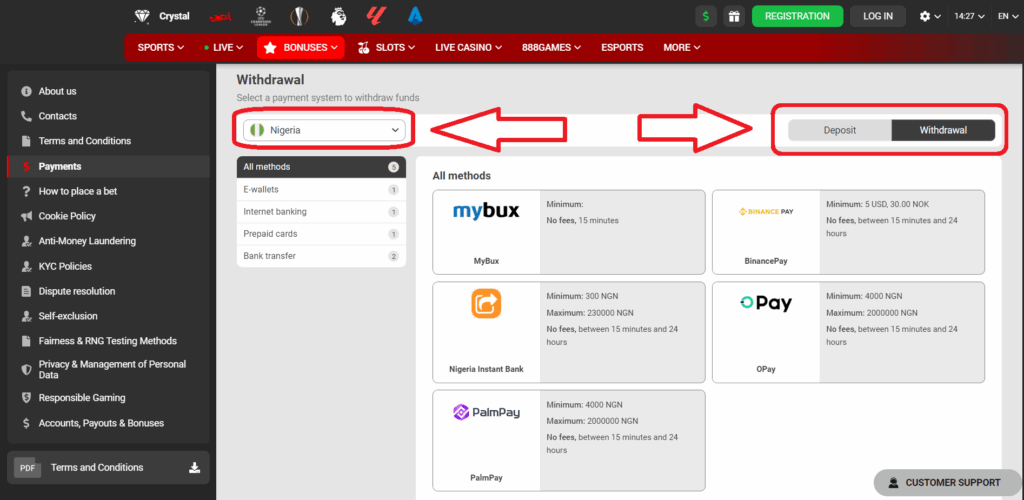1024x500 pixels.
Task: Select the Withdrawal toggle
Action: click(x=943, y=130)
